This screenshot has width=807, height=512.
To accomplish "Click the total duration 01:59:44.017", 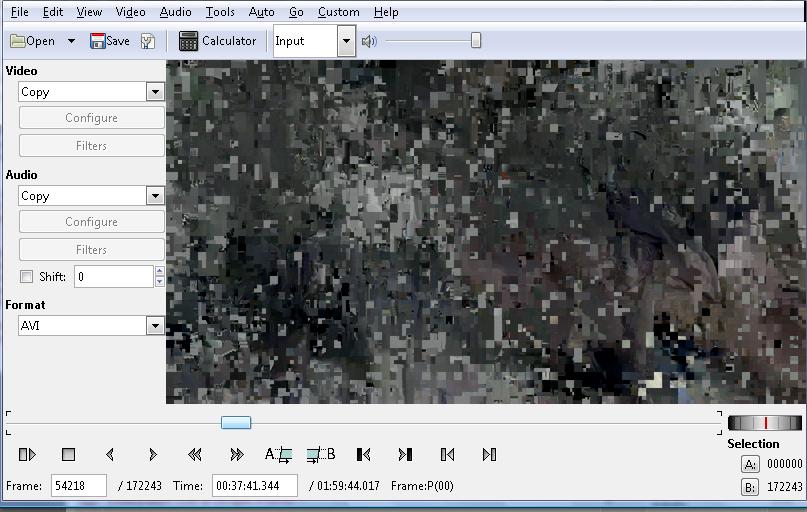I will 348,486.
